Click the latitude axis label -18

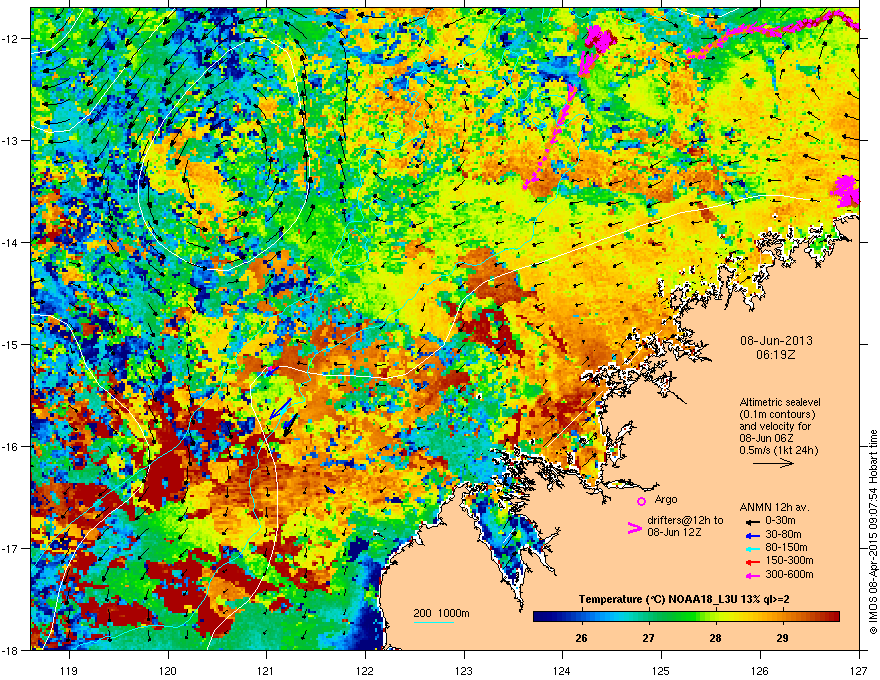coord(10,650)
